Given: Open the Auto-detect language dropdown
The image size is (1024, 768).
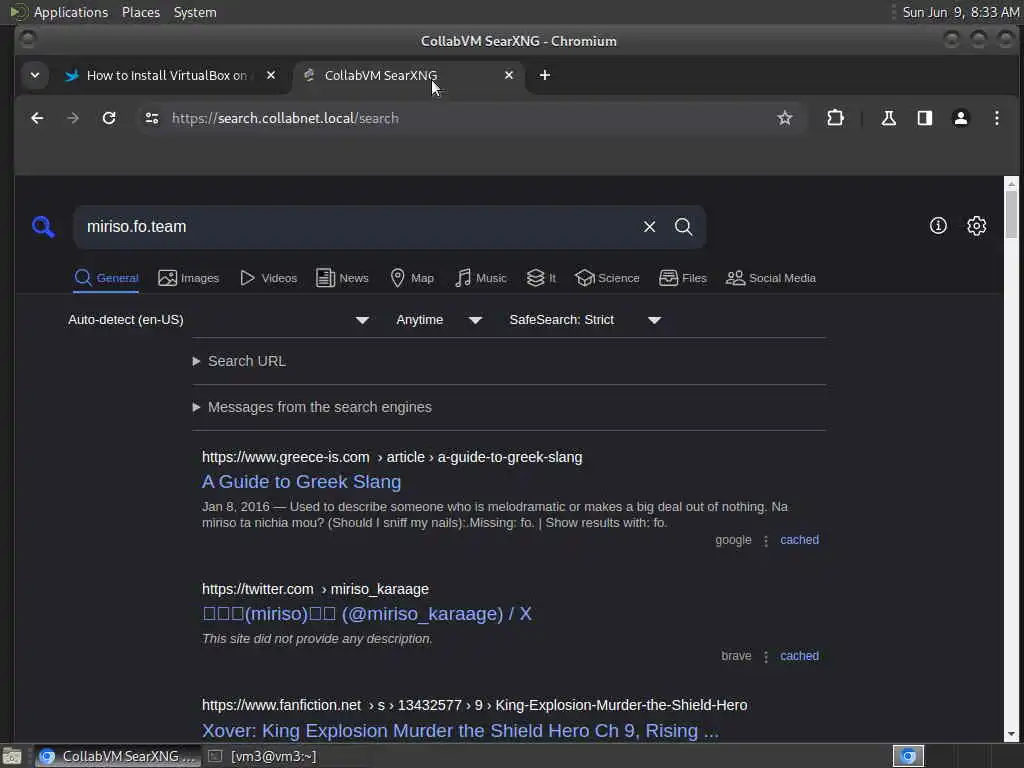Looking at the screenshot, I should (219, 320).
